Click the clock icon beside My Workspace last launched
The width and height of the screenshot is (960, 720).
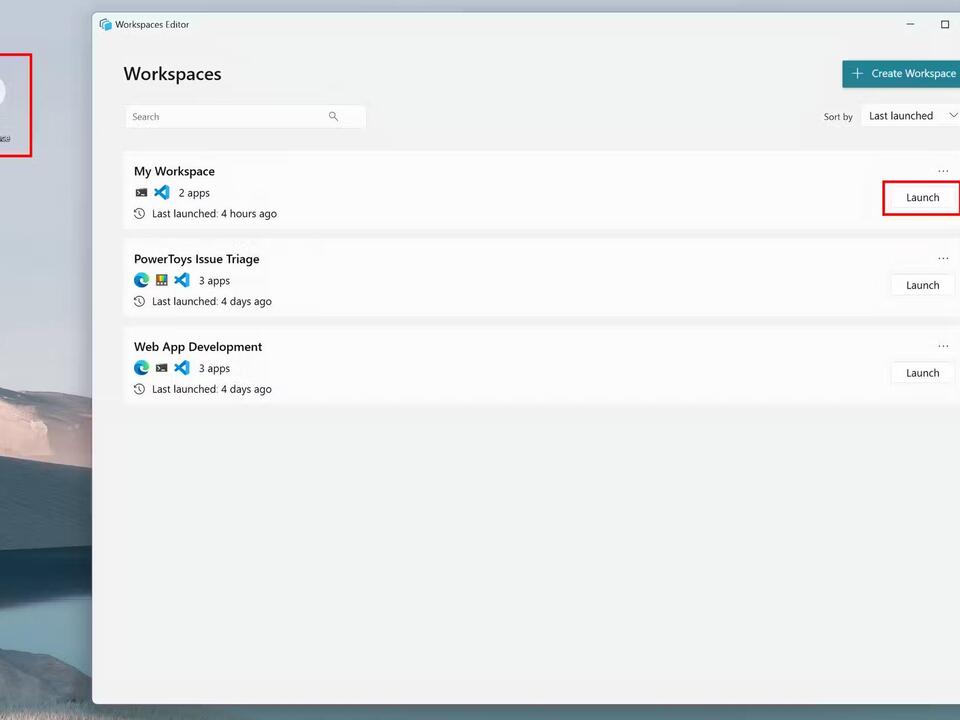[x=139, y=213]
